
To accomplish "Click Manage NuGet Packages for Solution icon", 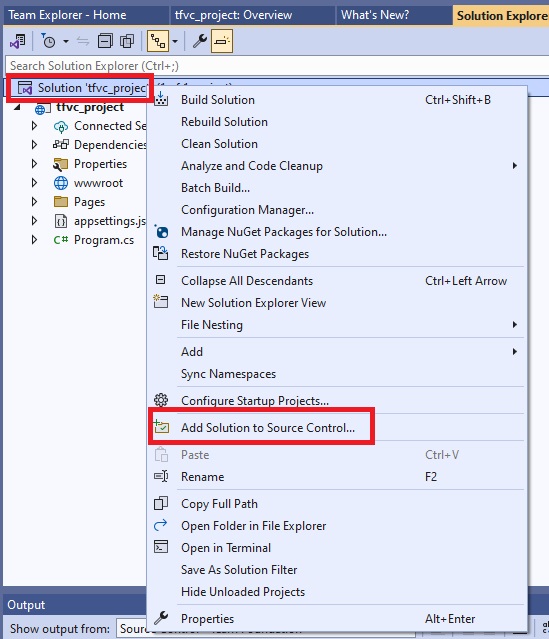I will pos(161,231).
